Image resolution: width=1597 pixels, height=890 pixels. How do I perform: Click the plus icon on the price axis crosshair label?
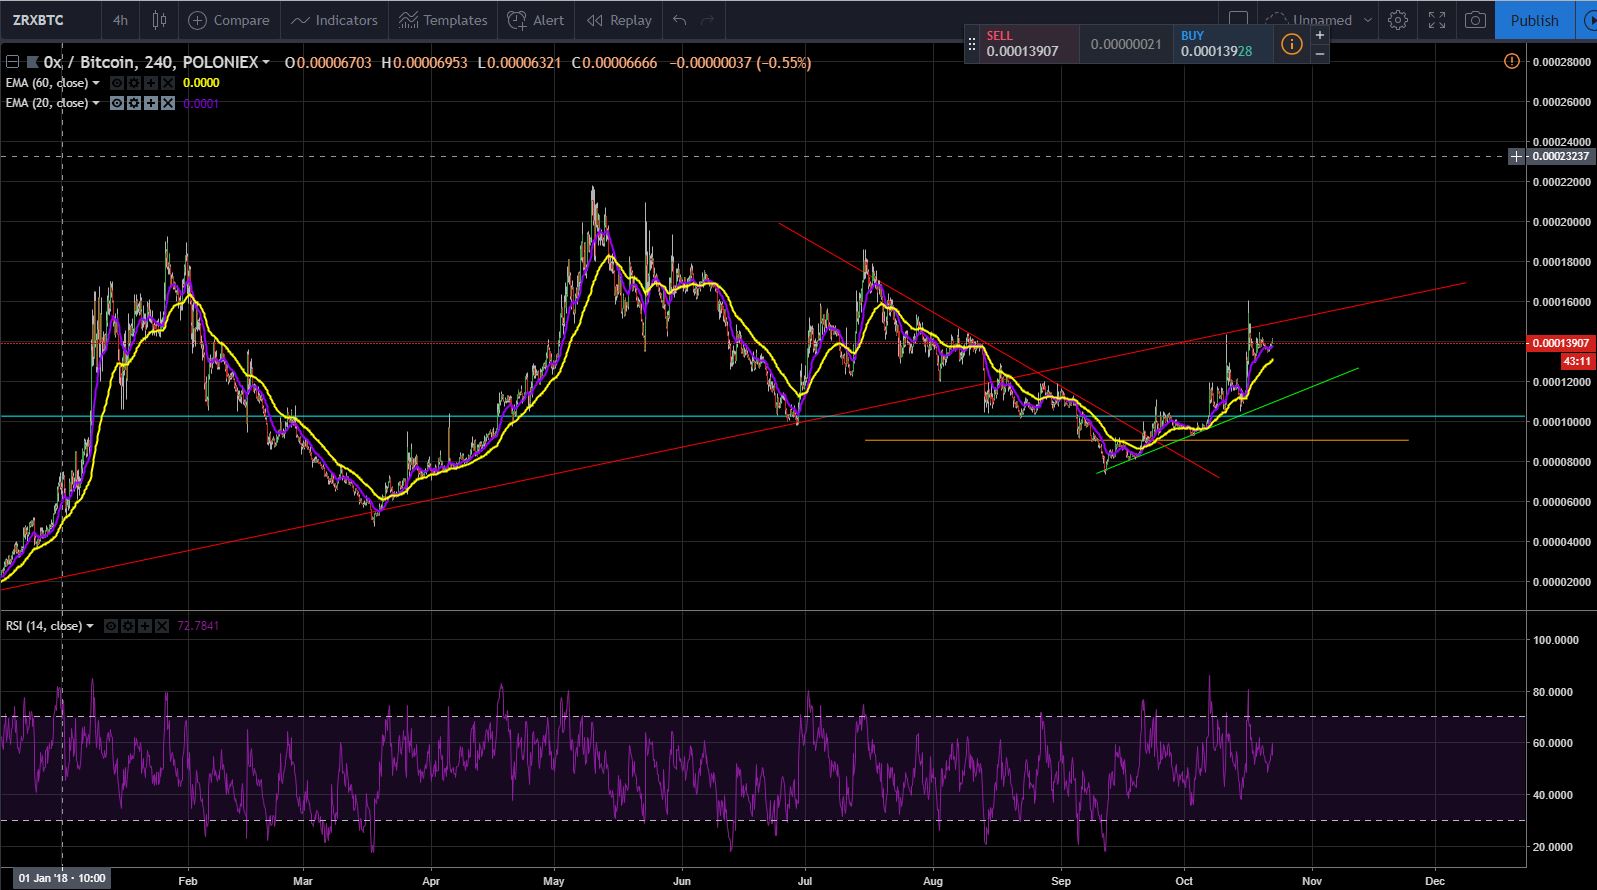point(1517,156)
